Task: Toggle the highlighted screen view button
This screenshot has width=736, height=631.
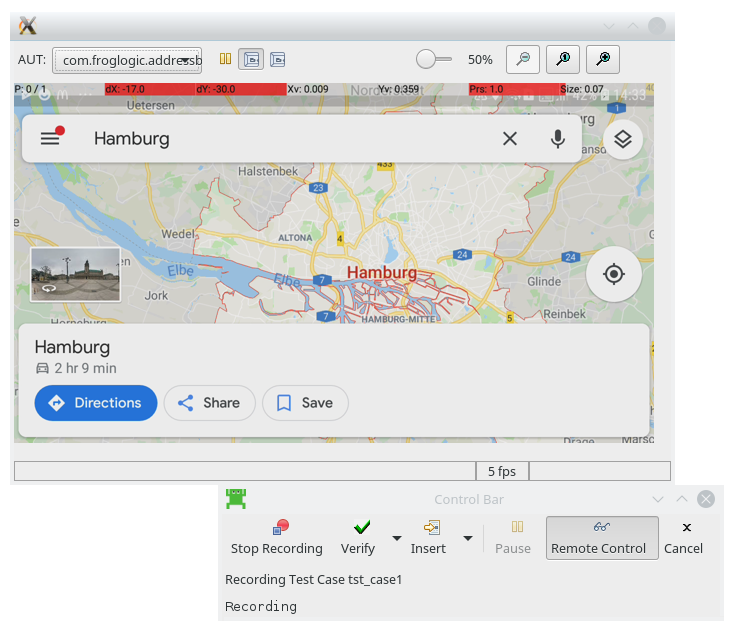Action: (x=252, y=60)
